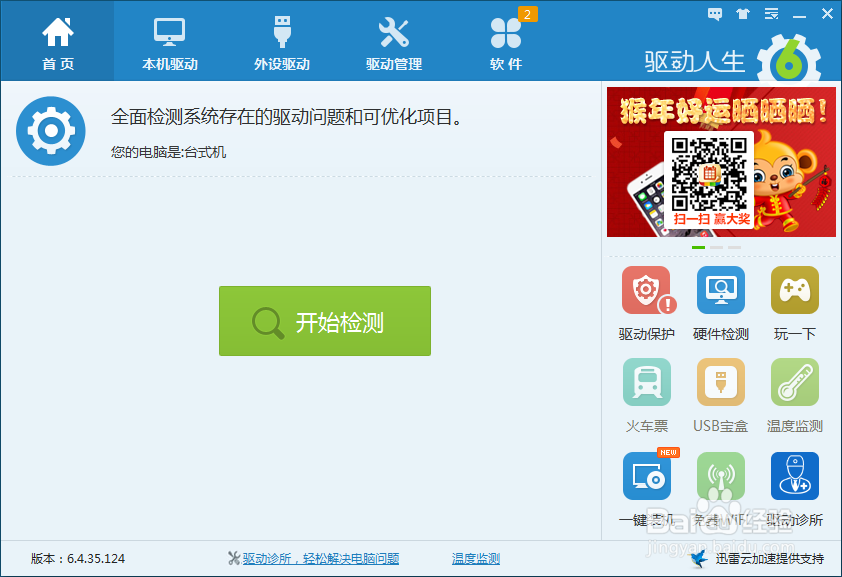
Task: Close the 驱动人生 window
Action: [828, 14]
